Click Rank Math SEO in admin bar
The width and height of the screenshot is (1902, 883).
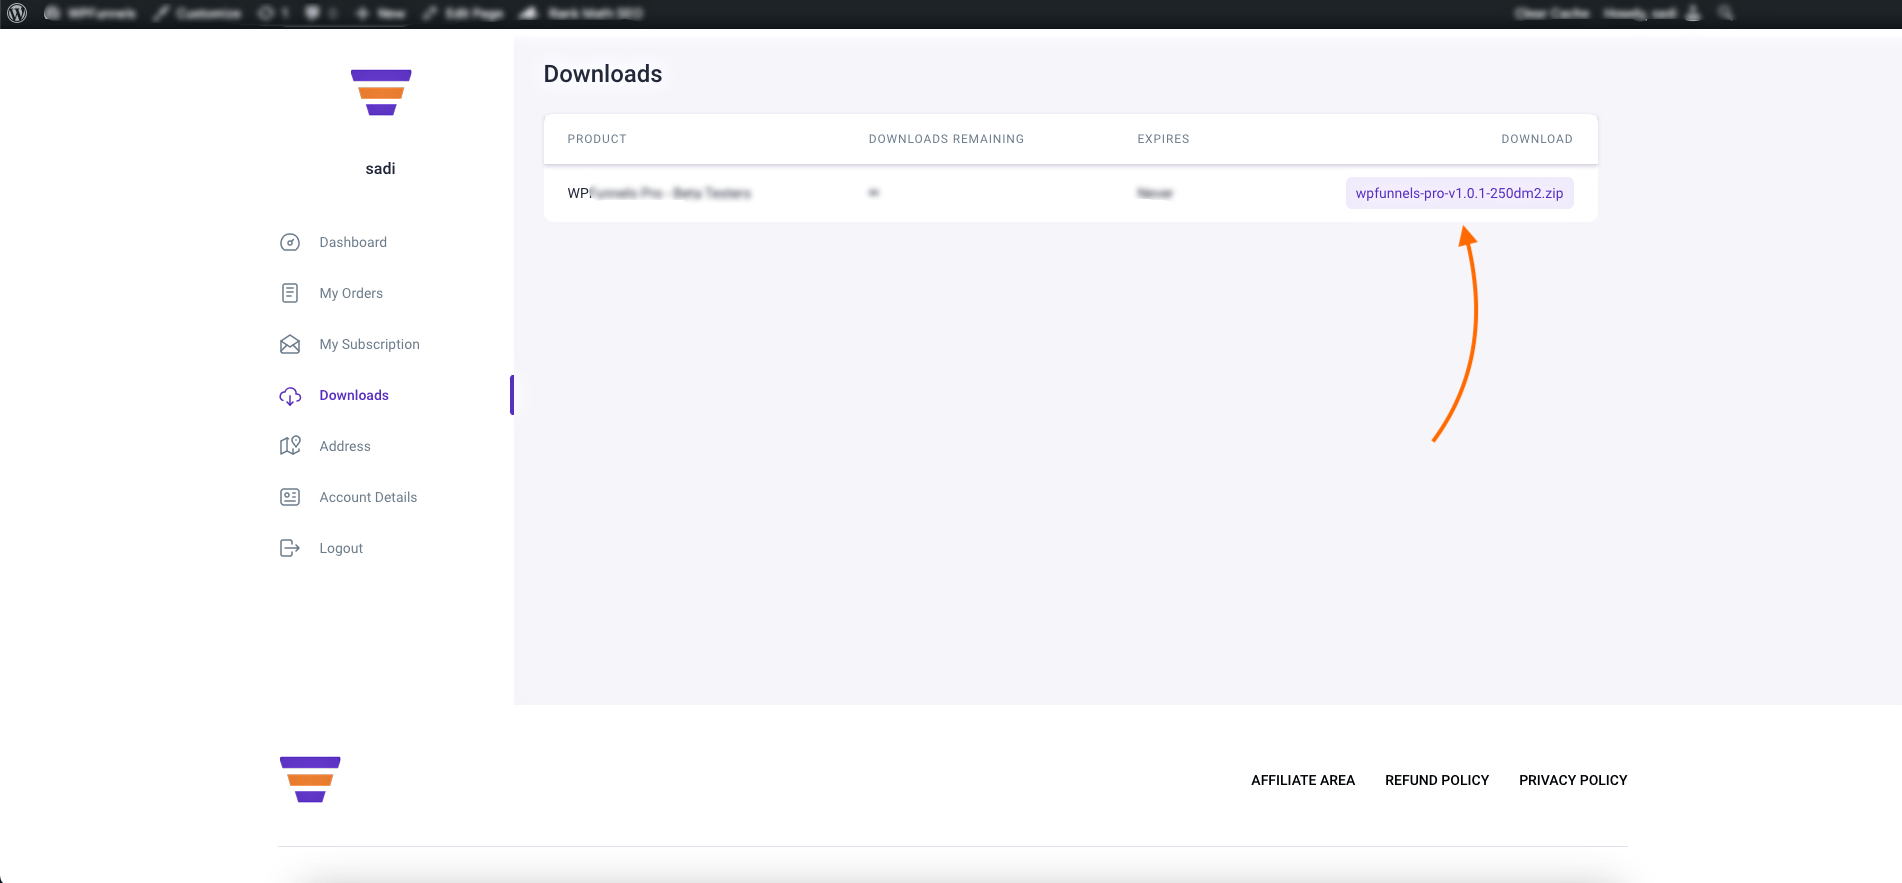(x=583, y=13)
